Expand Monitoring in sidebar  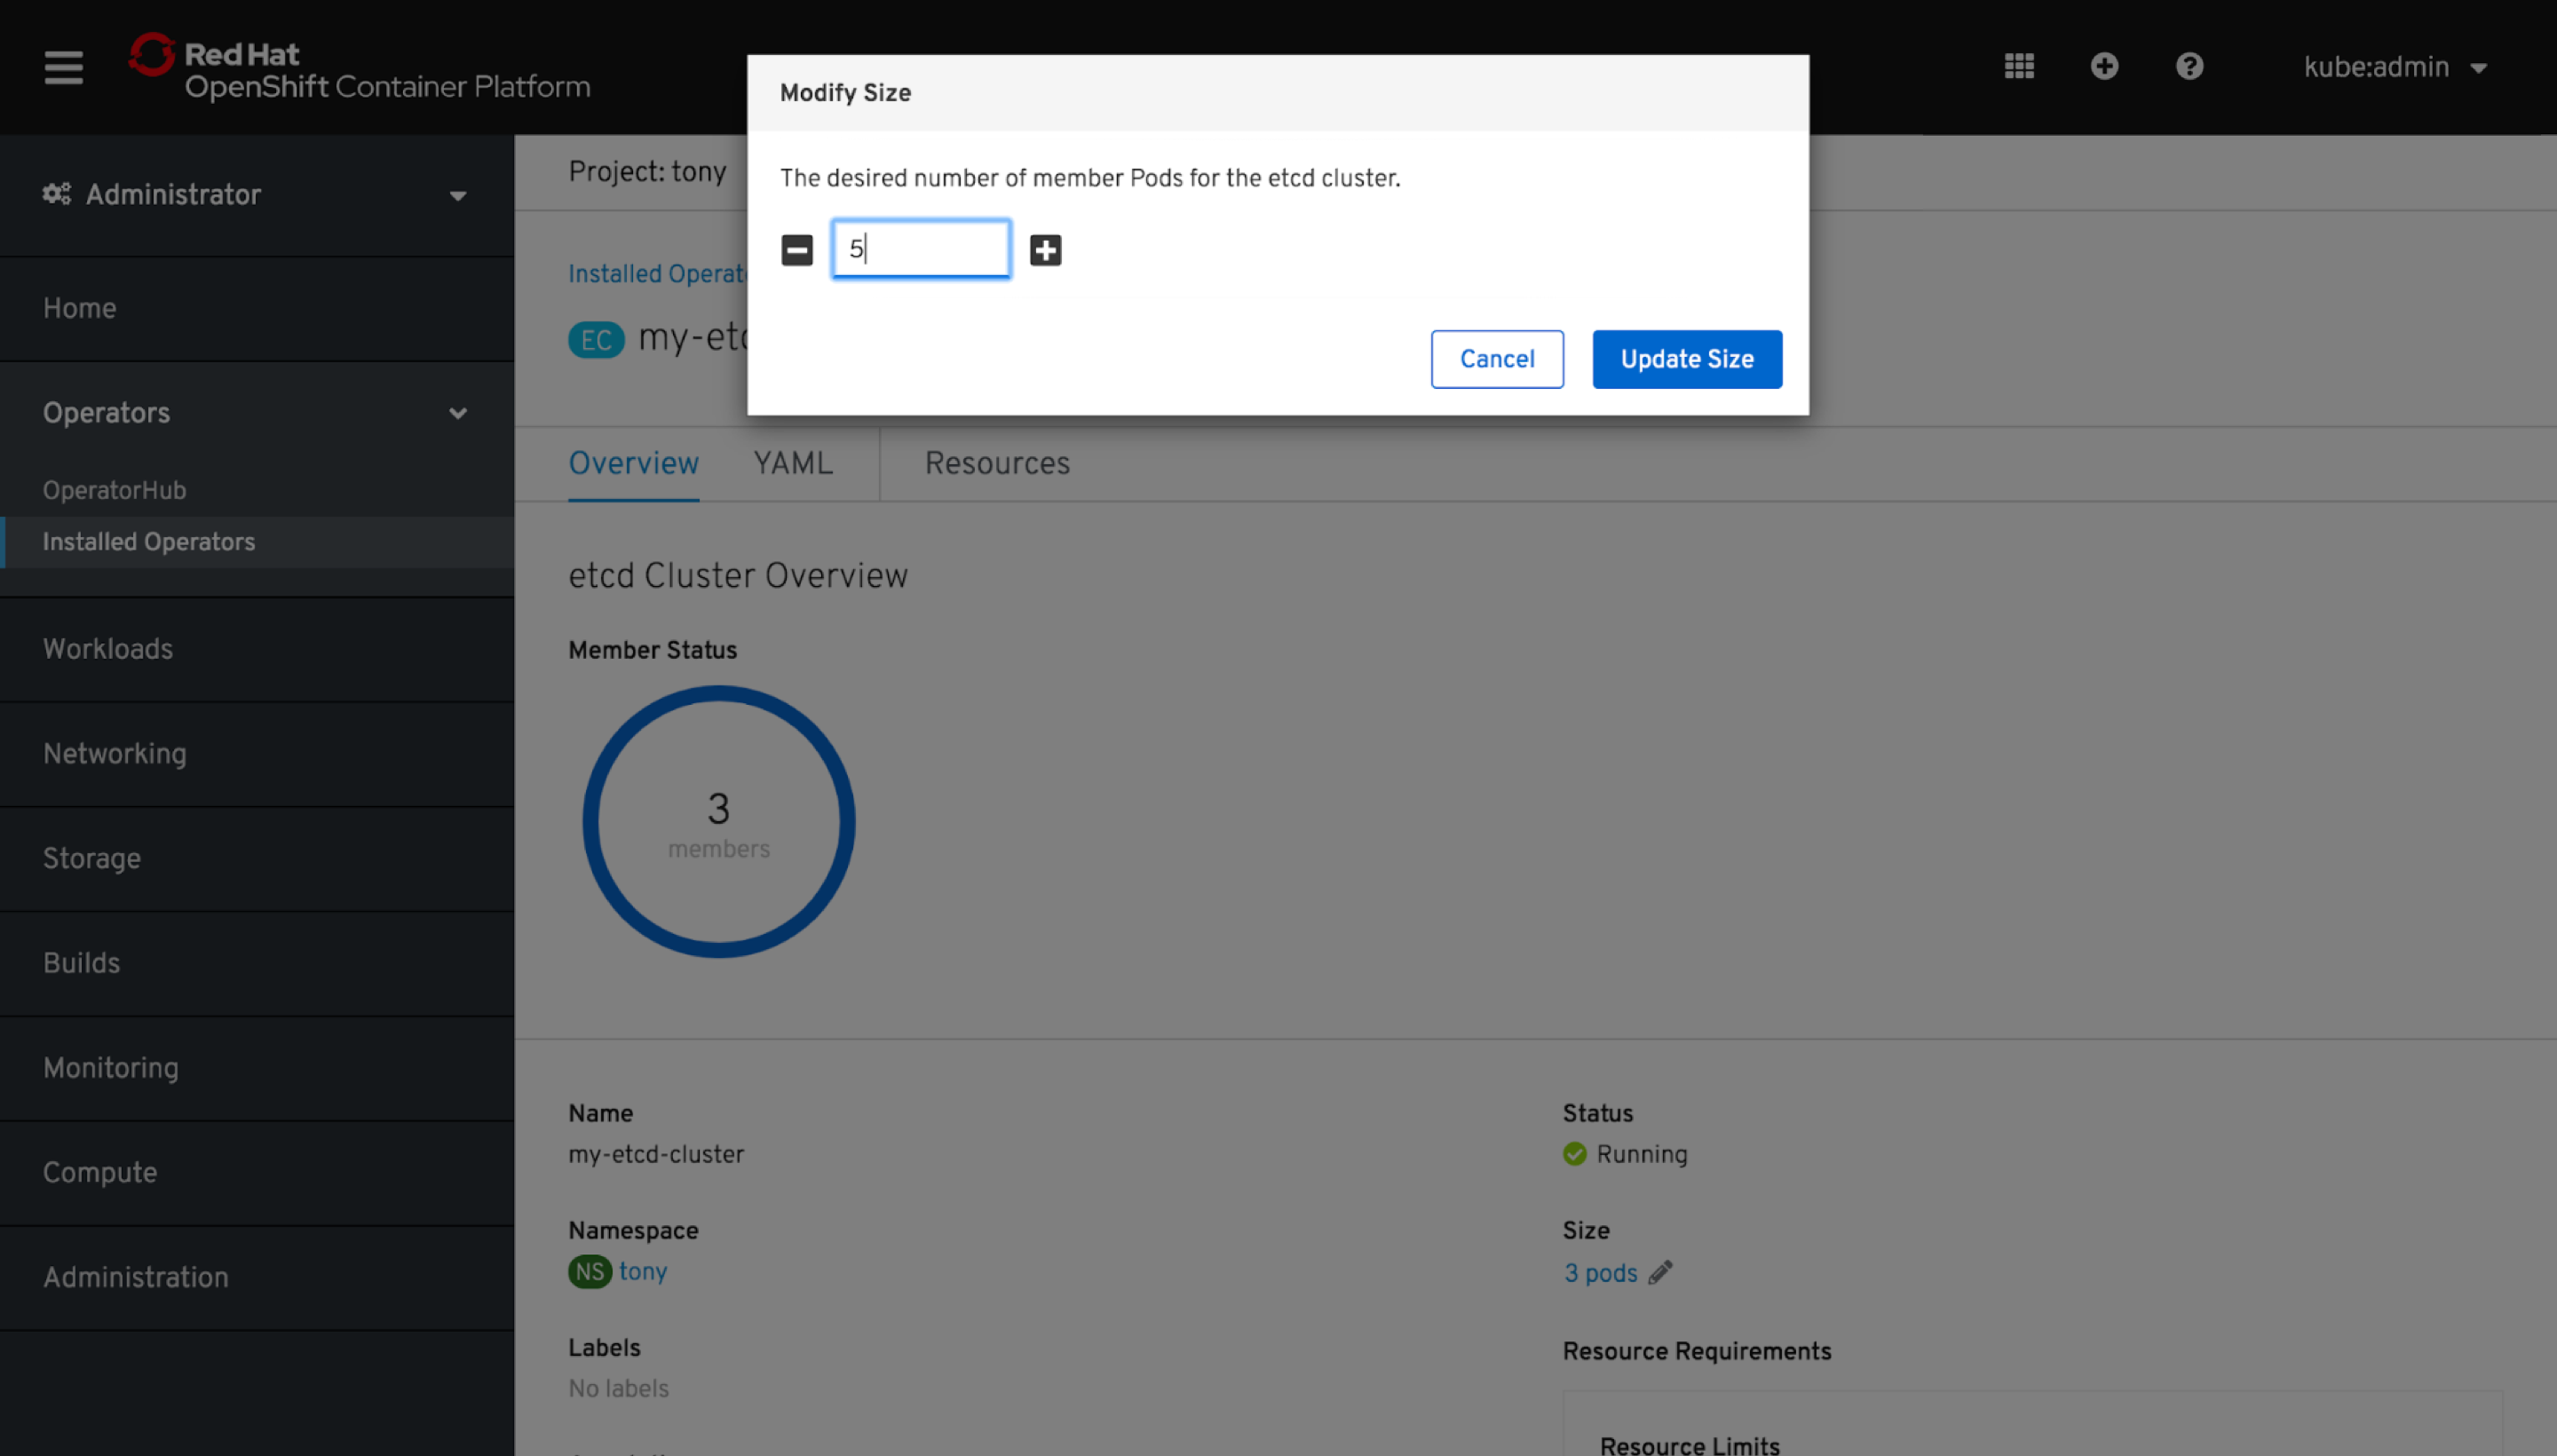[257, 1068]
